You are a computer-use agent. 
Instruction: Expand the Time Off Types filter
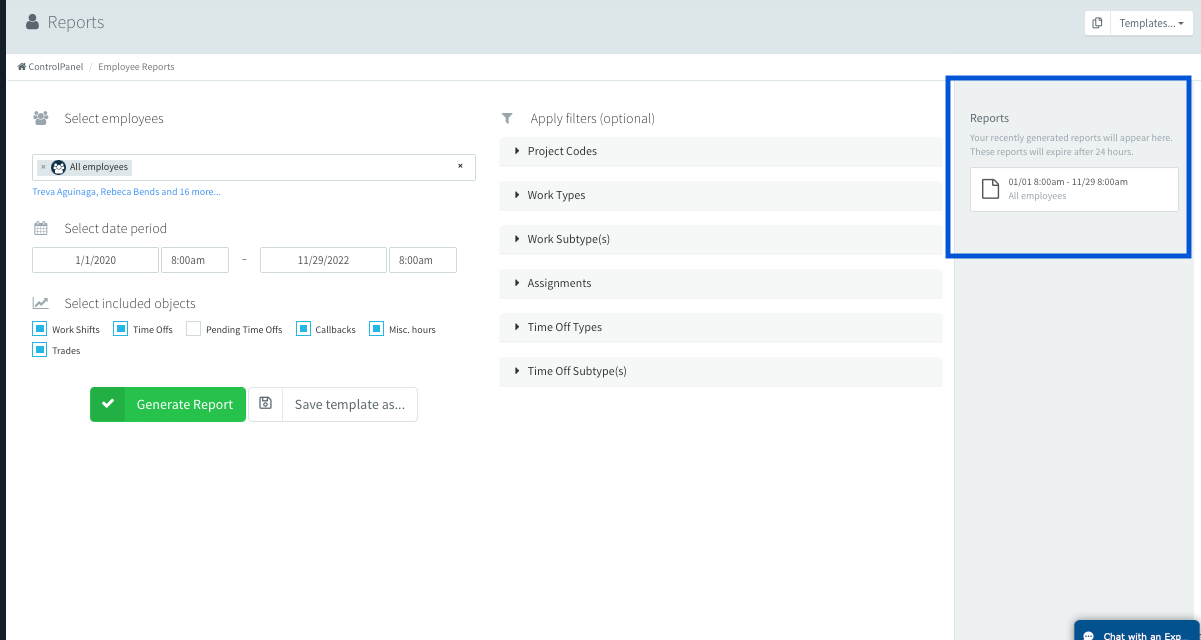click(x=720, y=327)
